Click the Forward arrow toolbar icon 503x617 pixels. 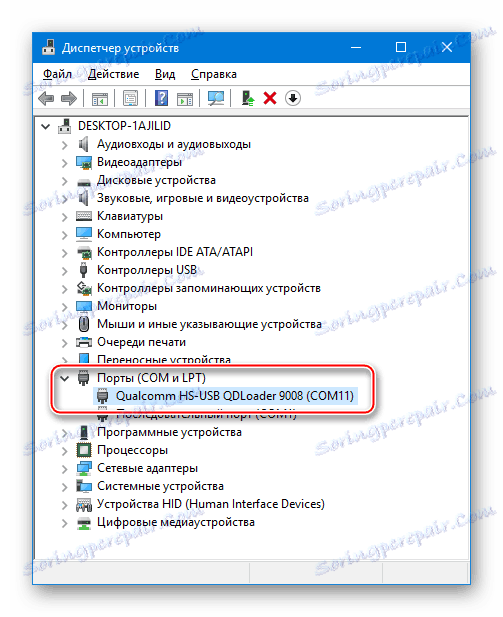(69, 98)
